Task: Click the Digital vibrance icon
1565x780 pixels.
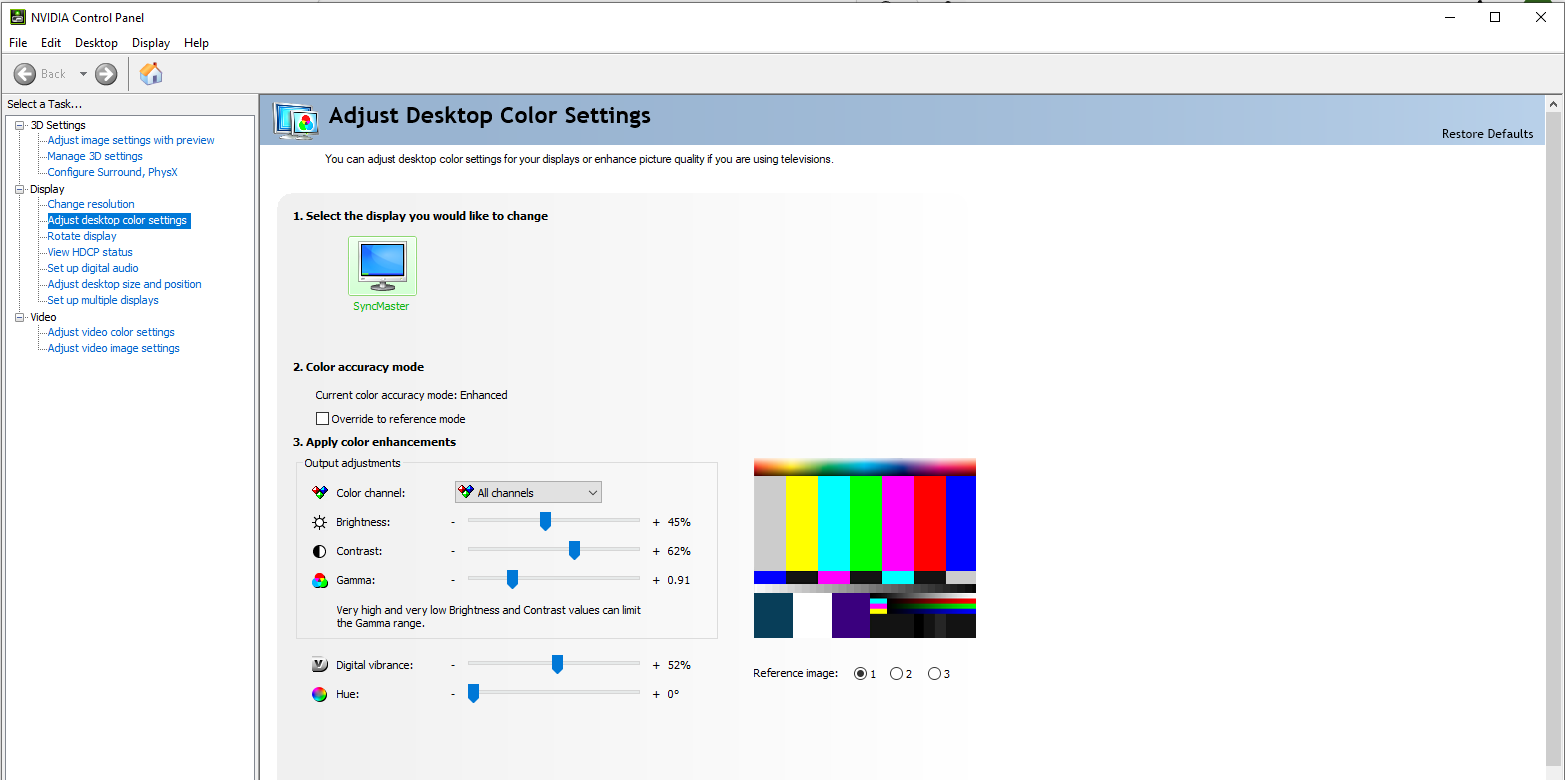Action: point(319,665)
